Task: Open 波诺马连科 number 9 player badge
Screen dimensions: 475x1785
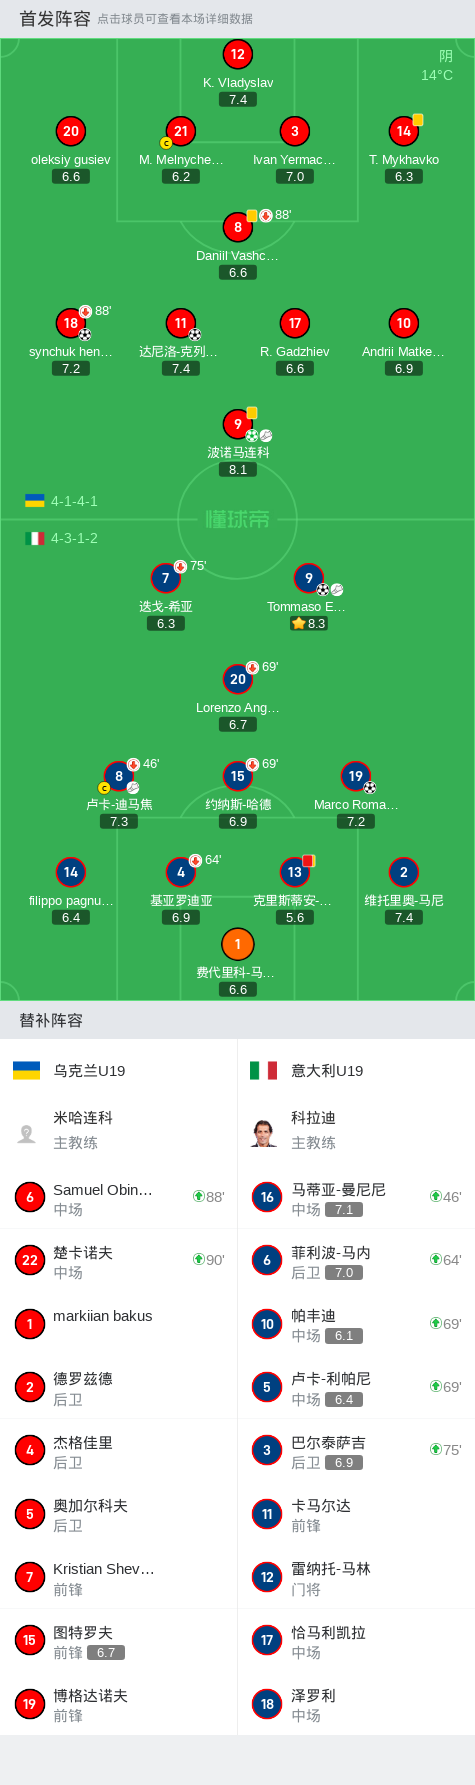Action: pos(238,424)
